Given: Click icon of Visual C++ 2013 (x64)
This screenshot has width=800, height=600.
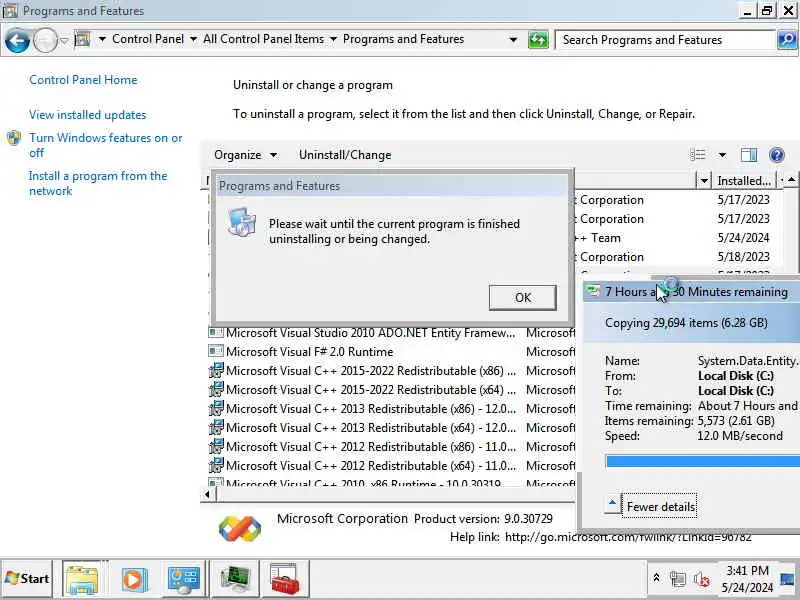Looking at the screenshot, I should [216, 428].
